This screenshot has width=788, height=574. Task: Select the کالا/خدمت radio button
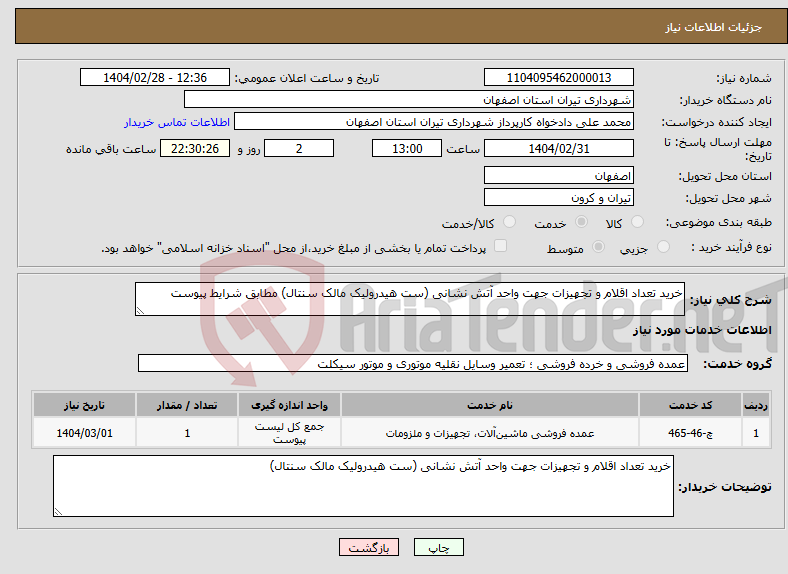tap(509, 222)
